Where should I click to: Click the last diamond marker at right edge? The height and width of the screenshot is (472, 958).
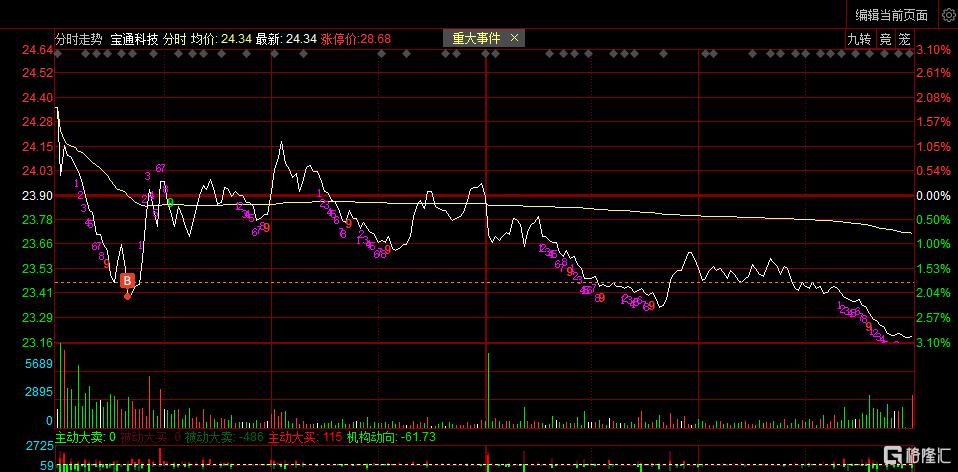pyautogui.click(x=907, y=54)
